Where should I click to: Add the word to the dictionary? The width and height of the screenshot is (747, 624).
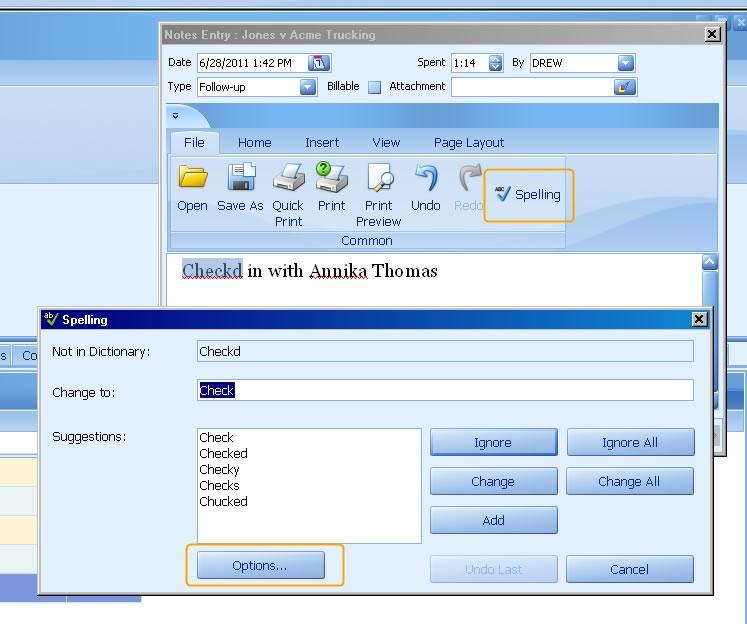coord(494,520)
